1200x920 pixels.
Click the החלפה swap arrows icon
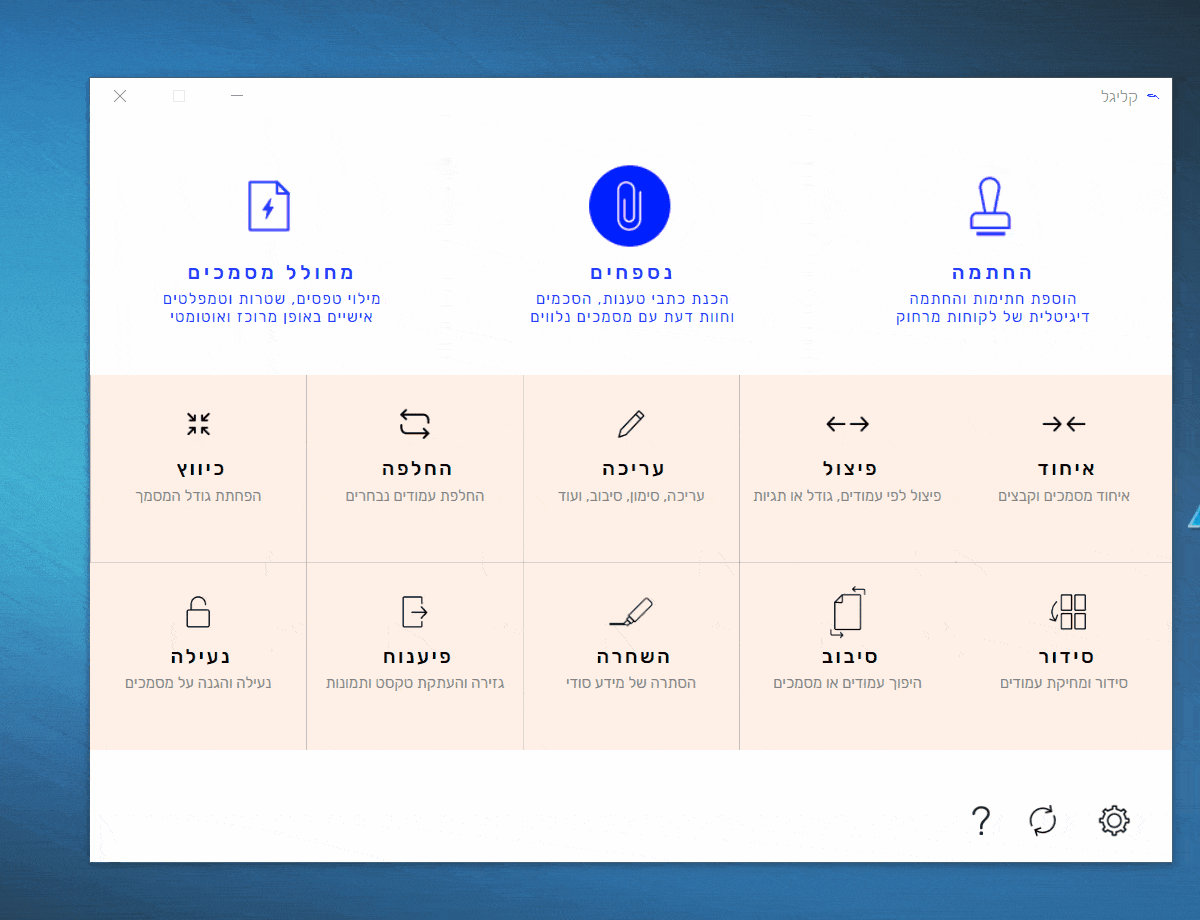(x=414, y=424)
